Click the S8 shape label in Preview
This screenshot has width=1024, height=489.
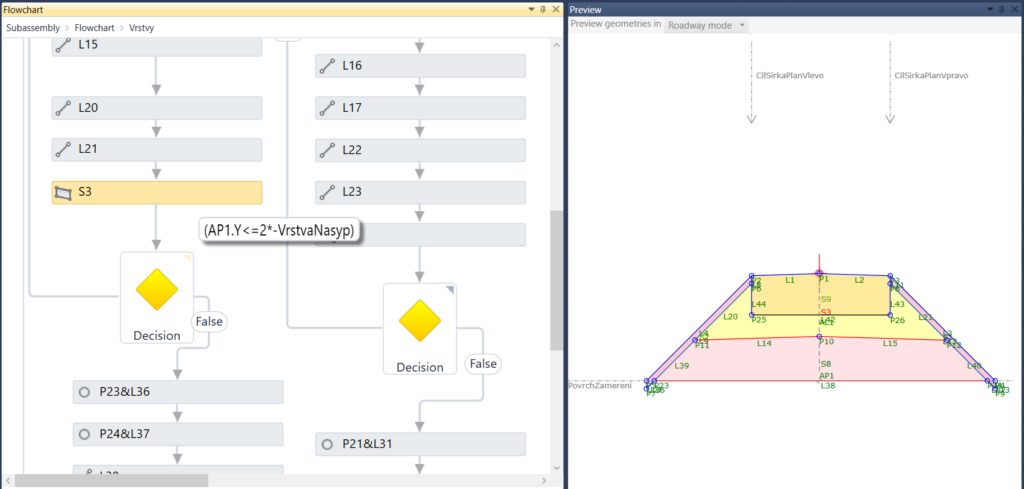826,364
